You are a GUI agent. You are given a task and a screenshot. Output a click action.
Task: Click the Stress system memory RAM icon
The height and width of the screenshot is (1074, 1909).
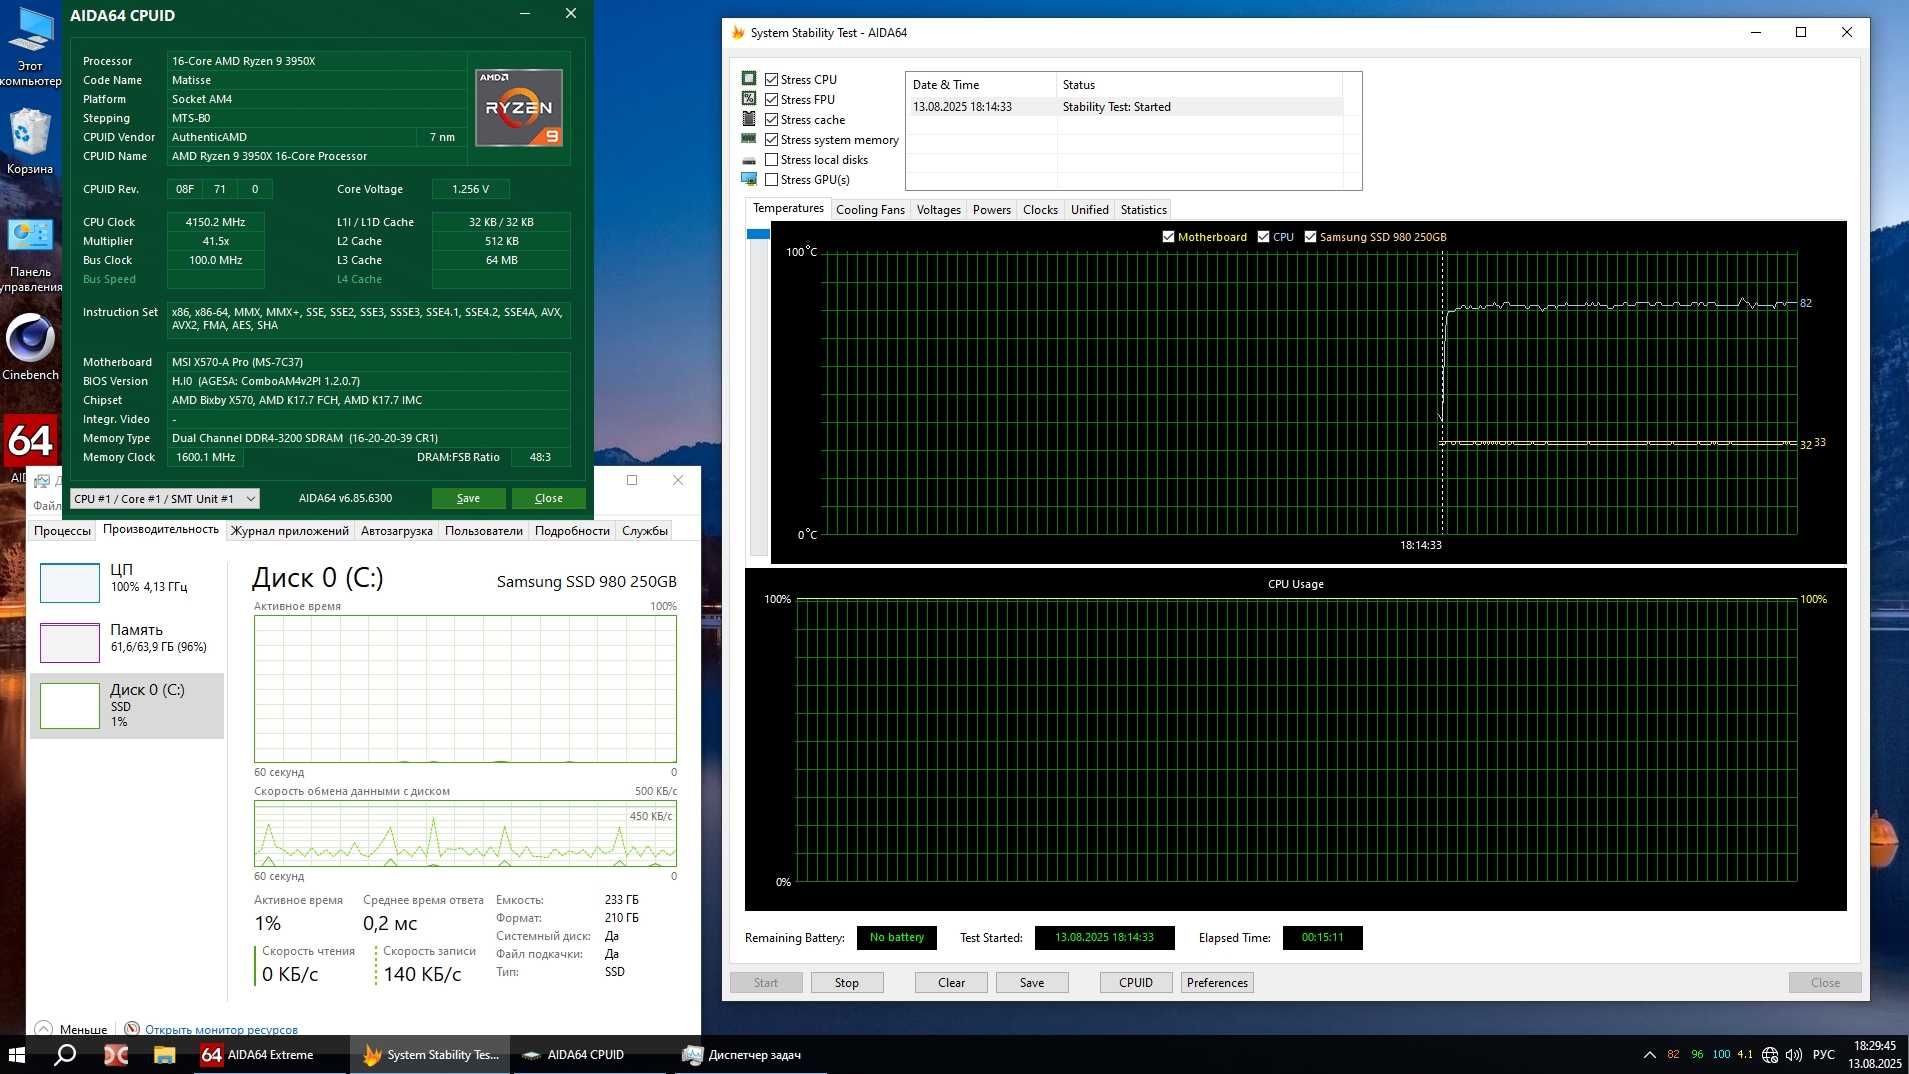pyautogui.click(x=749, y=139)
